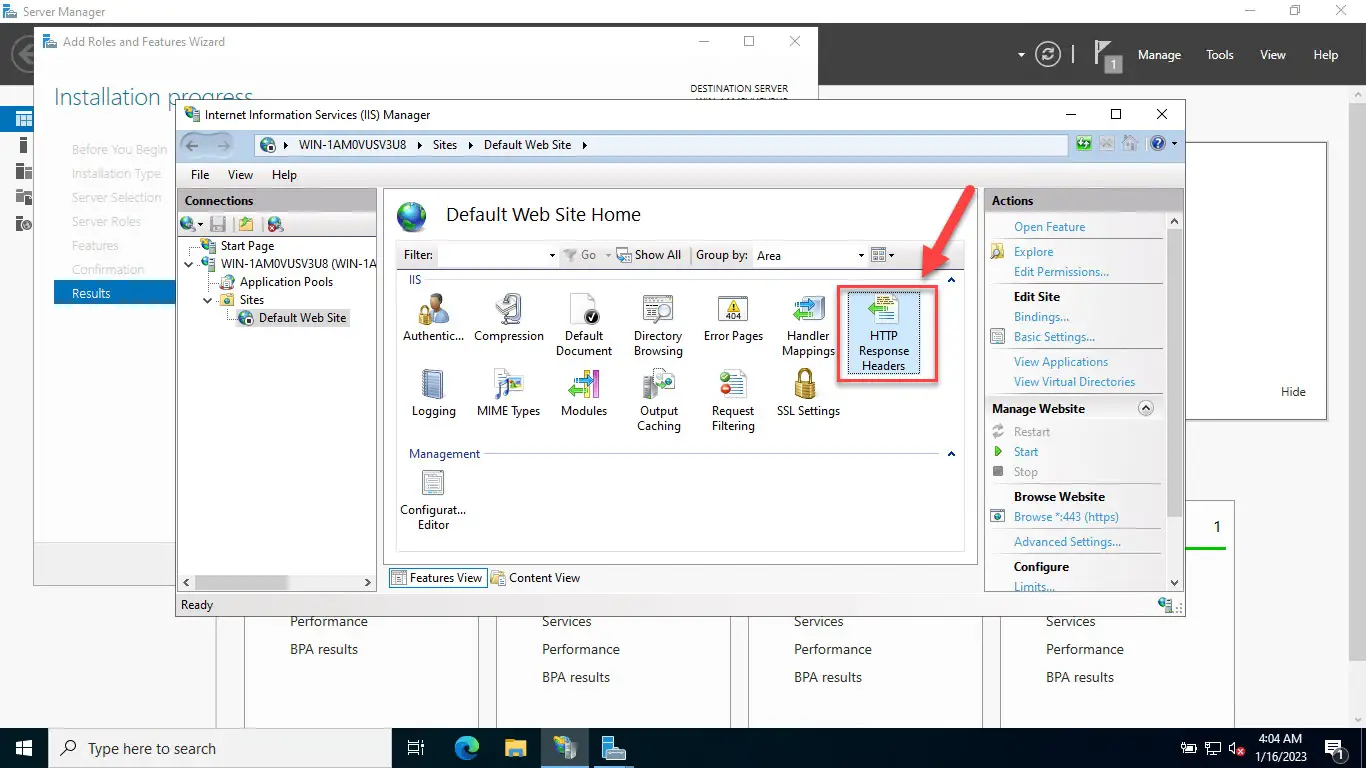Collapse the WIN-1AM0VUSV3U8 server node
Screen dimensions: 1366x768
tap(190, 264)
